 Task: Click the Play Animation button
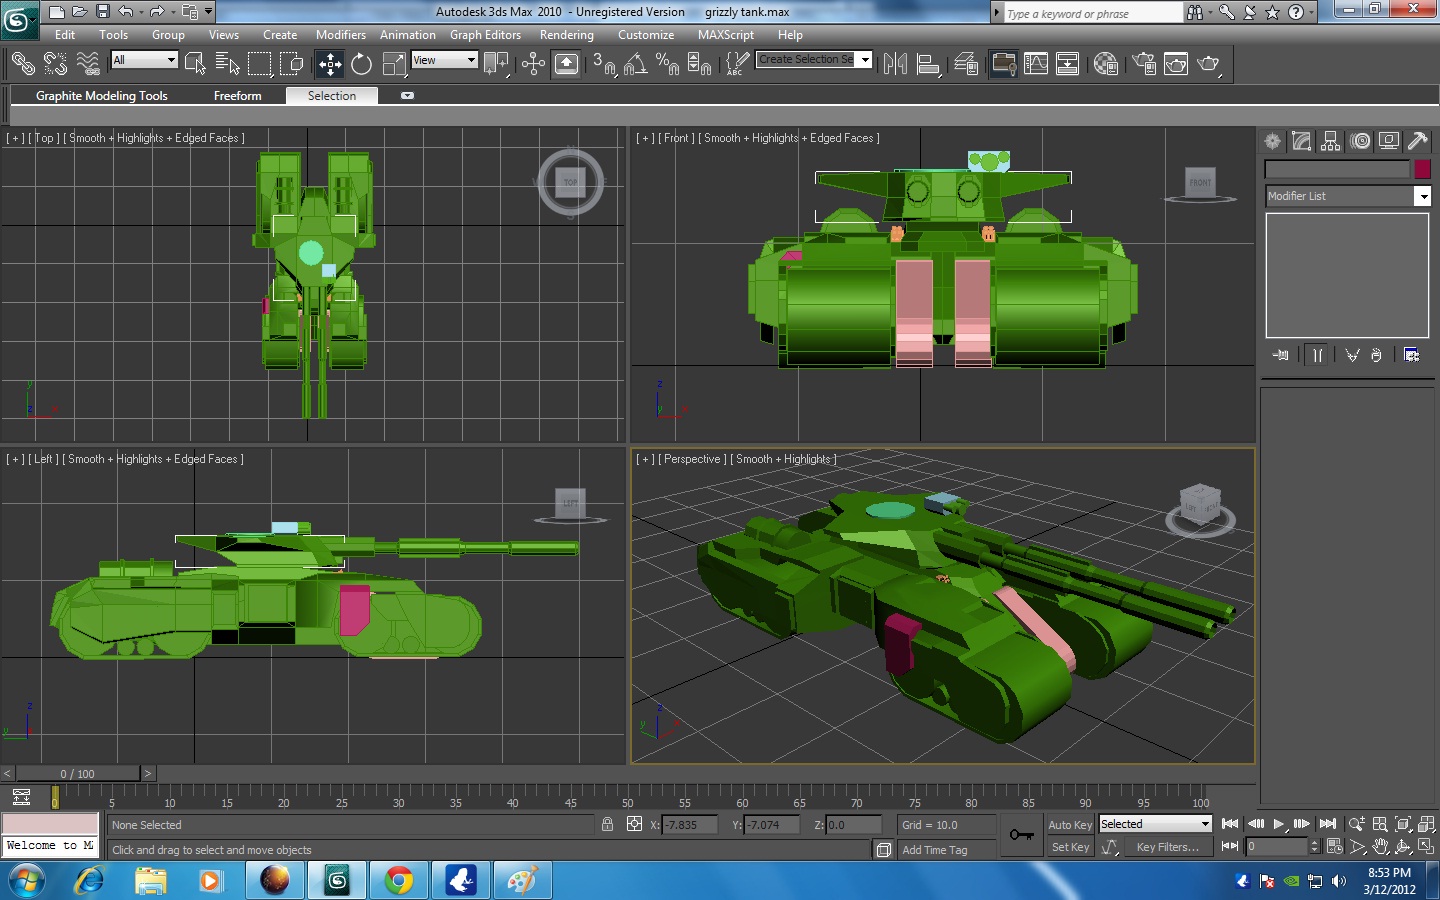coord(1279,824)
